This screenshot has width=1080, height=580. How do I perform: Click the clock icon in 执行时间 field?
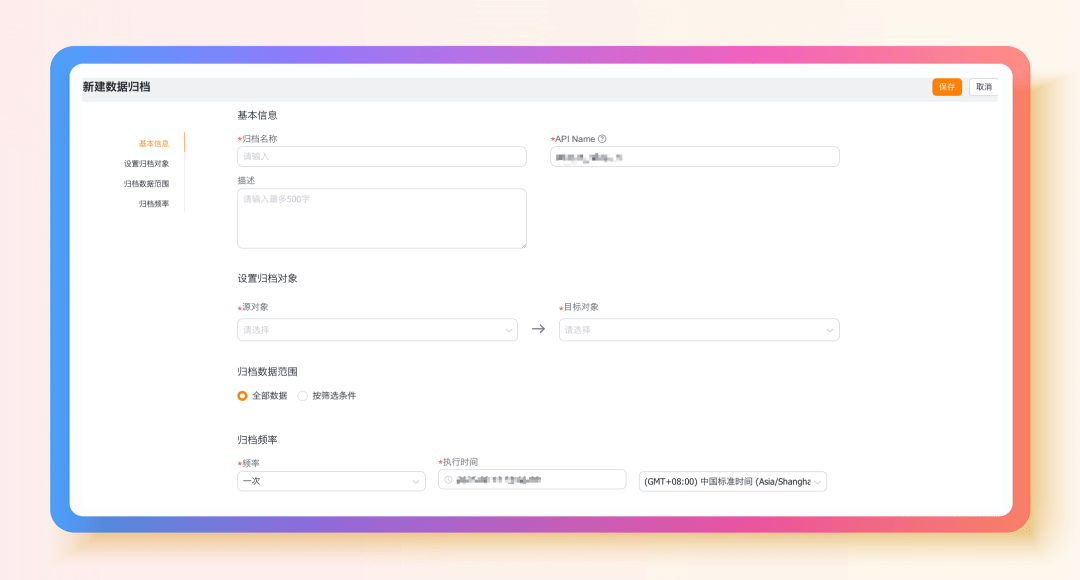[x=448, y=480]
